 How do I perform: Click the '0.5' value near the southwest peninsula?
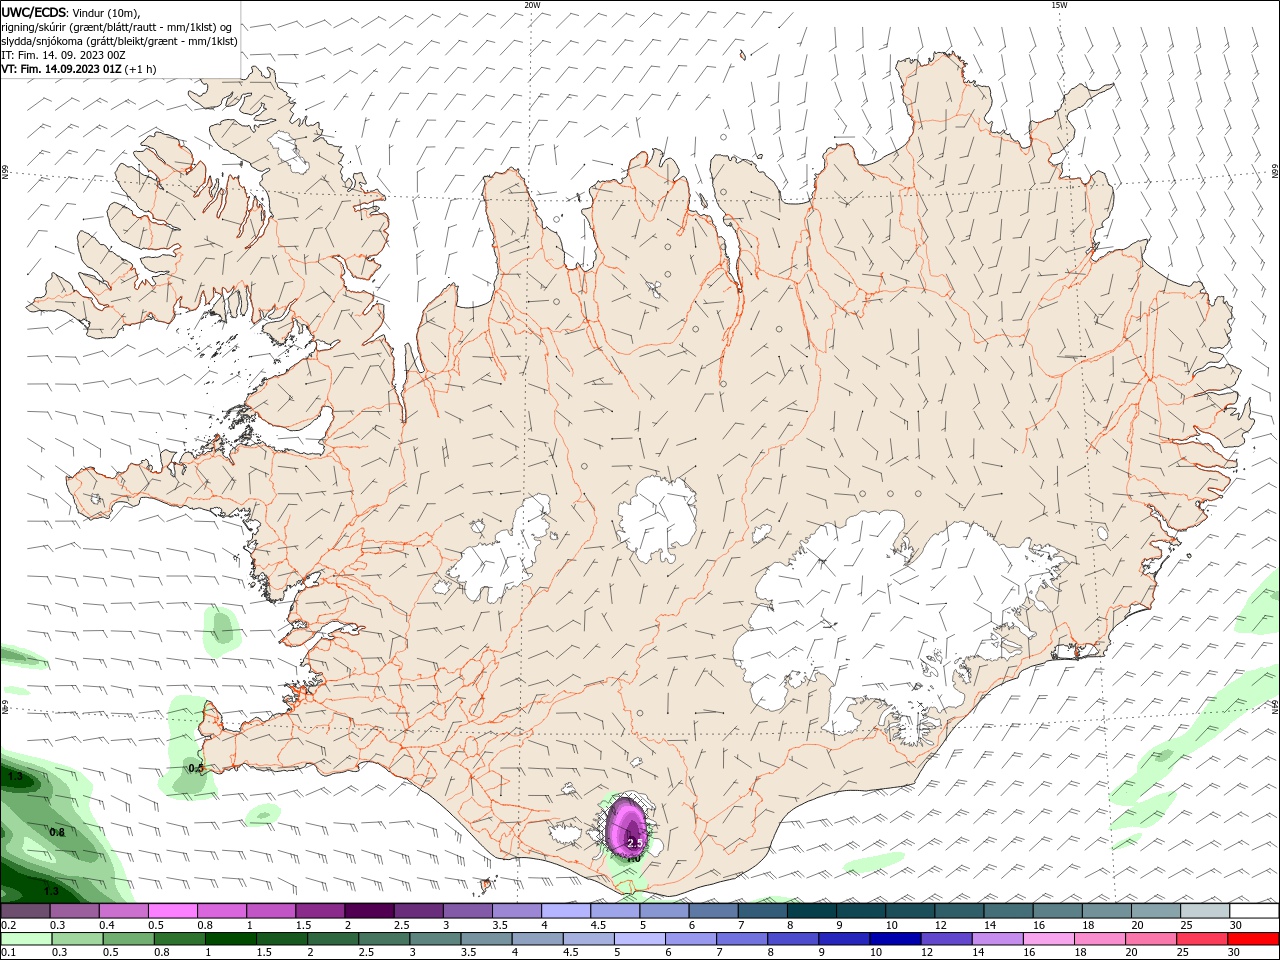pyautogui.click(x=196, y=768)
